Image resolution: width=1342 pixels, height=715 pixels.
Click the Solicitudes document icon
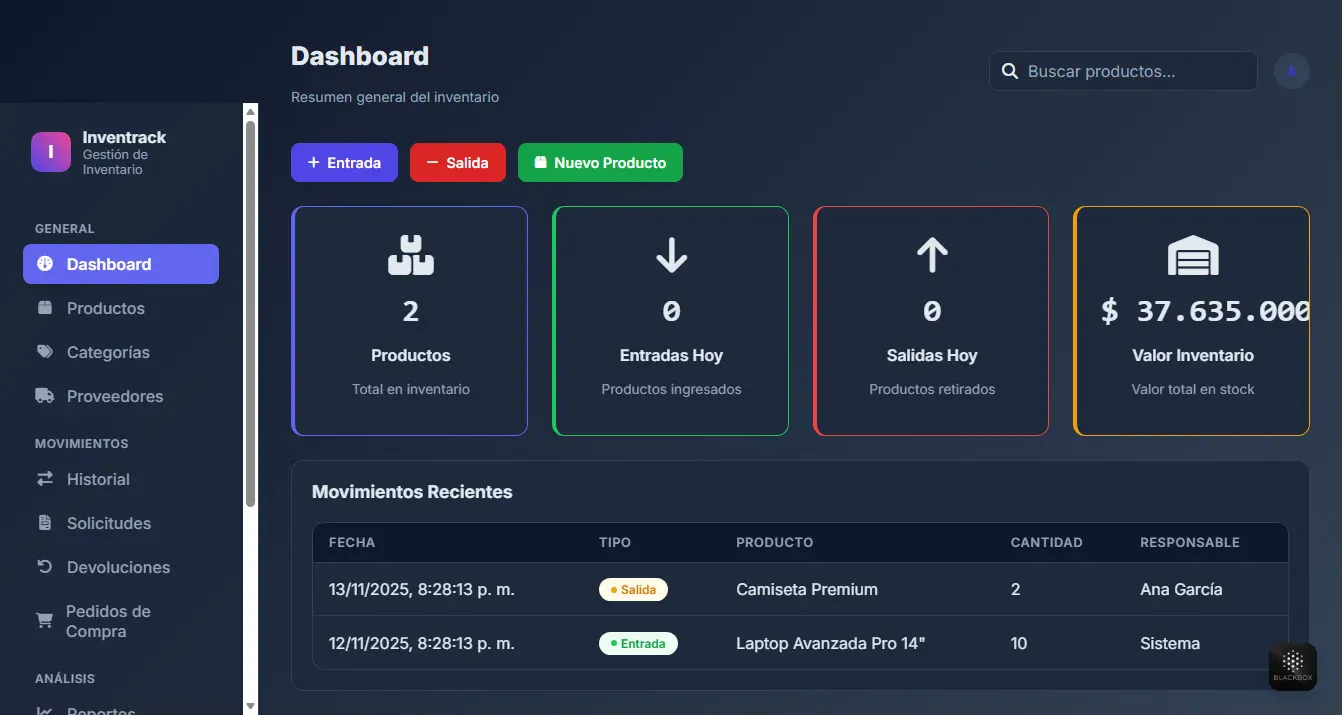44,523
